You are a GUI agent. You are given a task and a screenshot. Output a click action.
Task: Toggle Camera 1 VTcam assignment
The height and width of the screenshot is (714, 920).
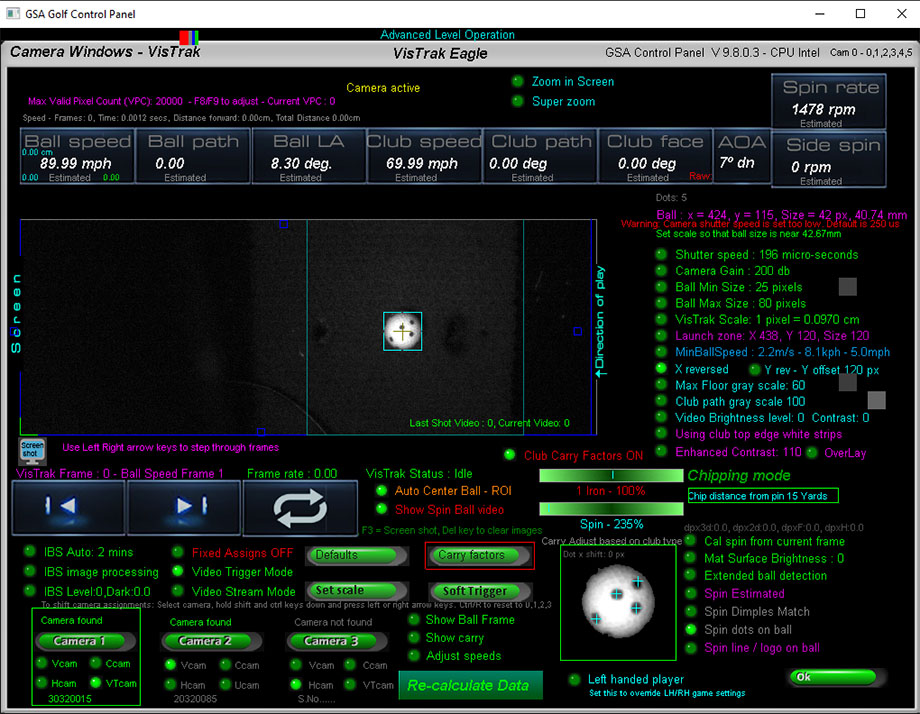(96, 683)
